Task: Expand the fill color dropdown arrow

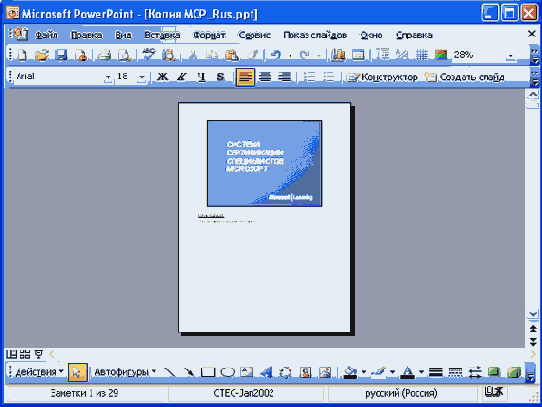Action: 364,372
